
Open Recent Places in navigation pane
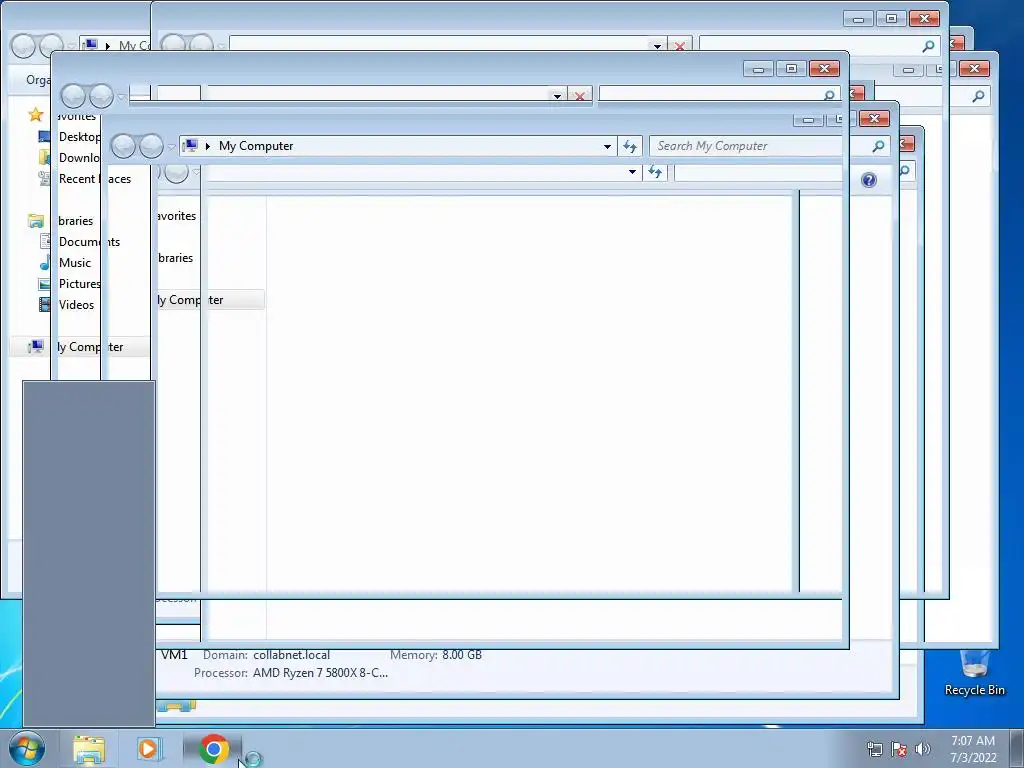(95, 179)
